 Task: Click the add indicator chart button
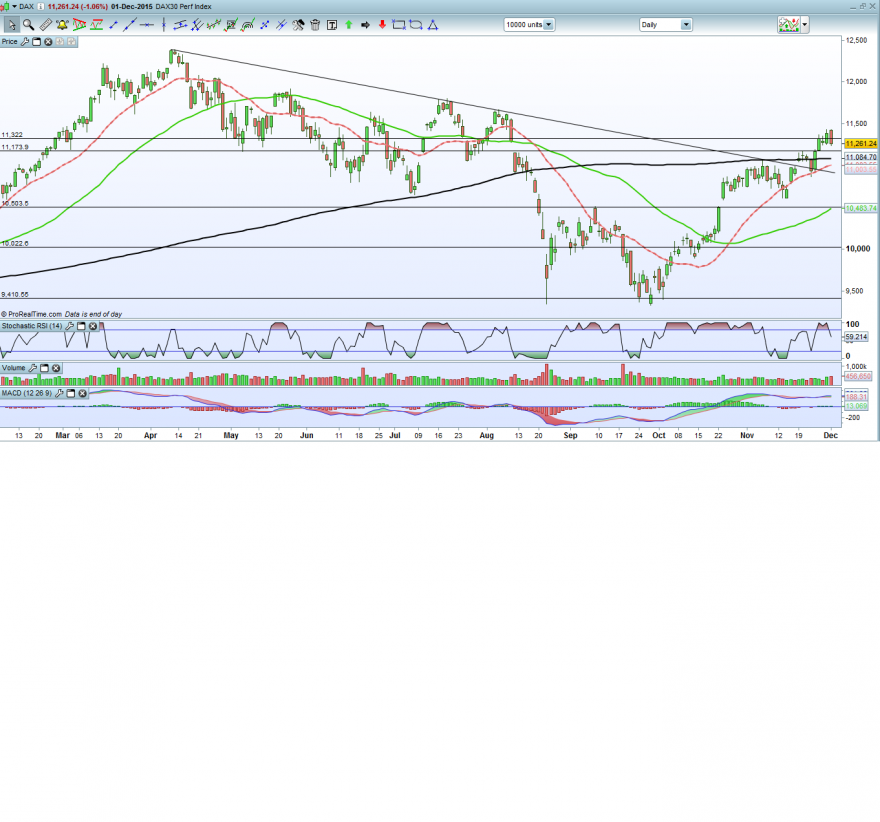pos(789,25)
